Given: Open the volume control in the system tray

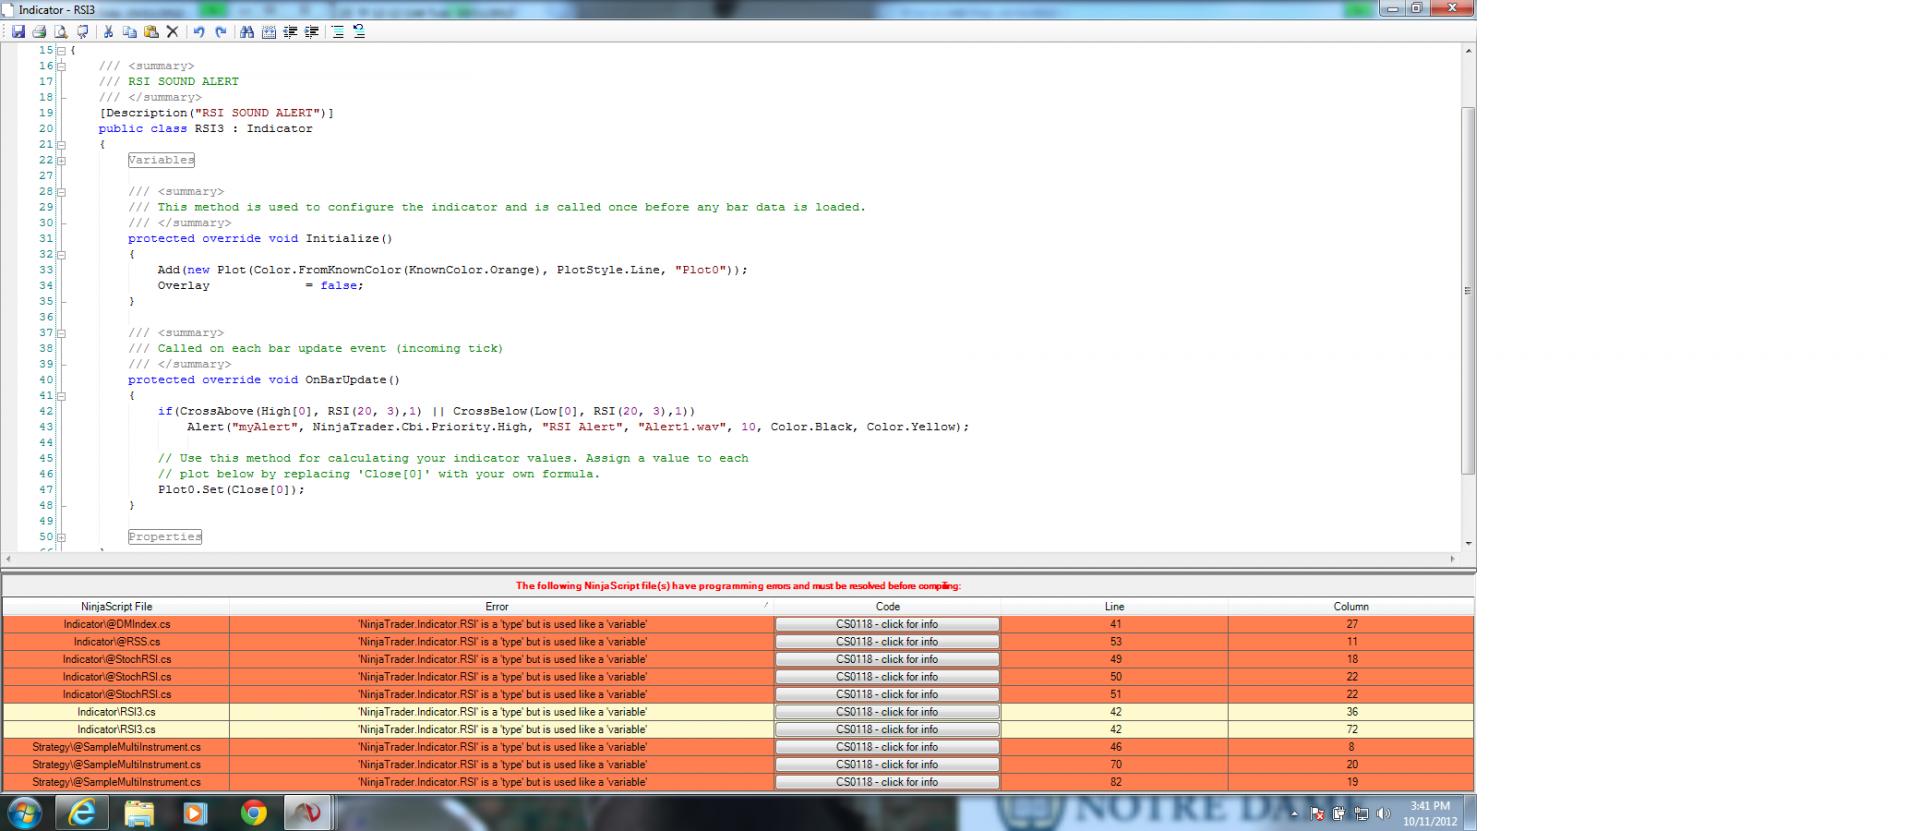Looking at the screenshot, I should tap(1383, 814).
